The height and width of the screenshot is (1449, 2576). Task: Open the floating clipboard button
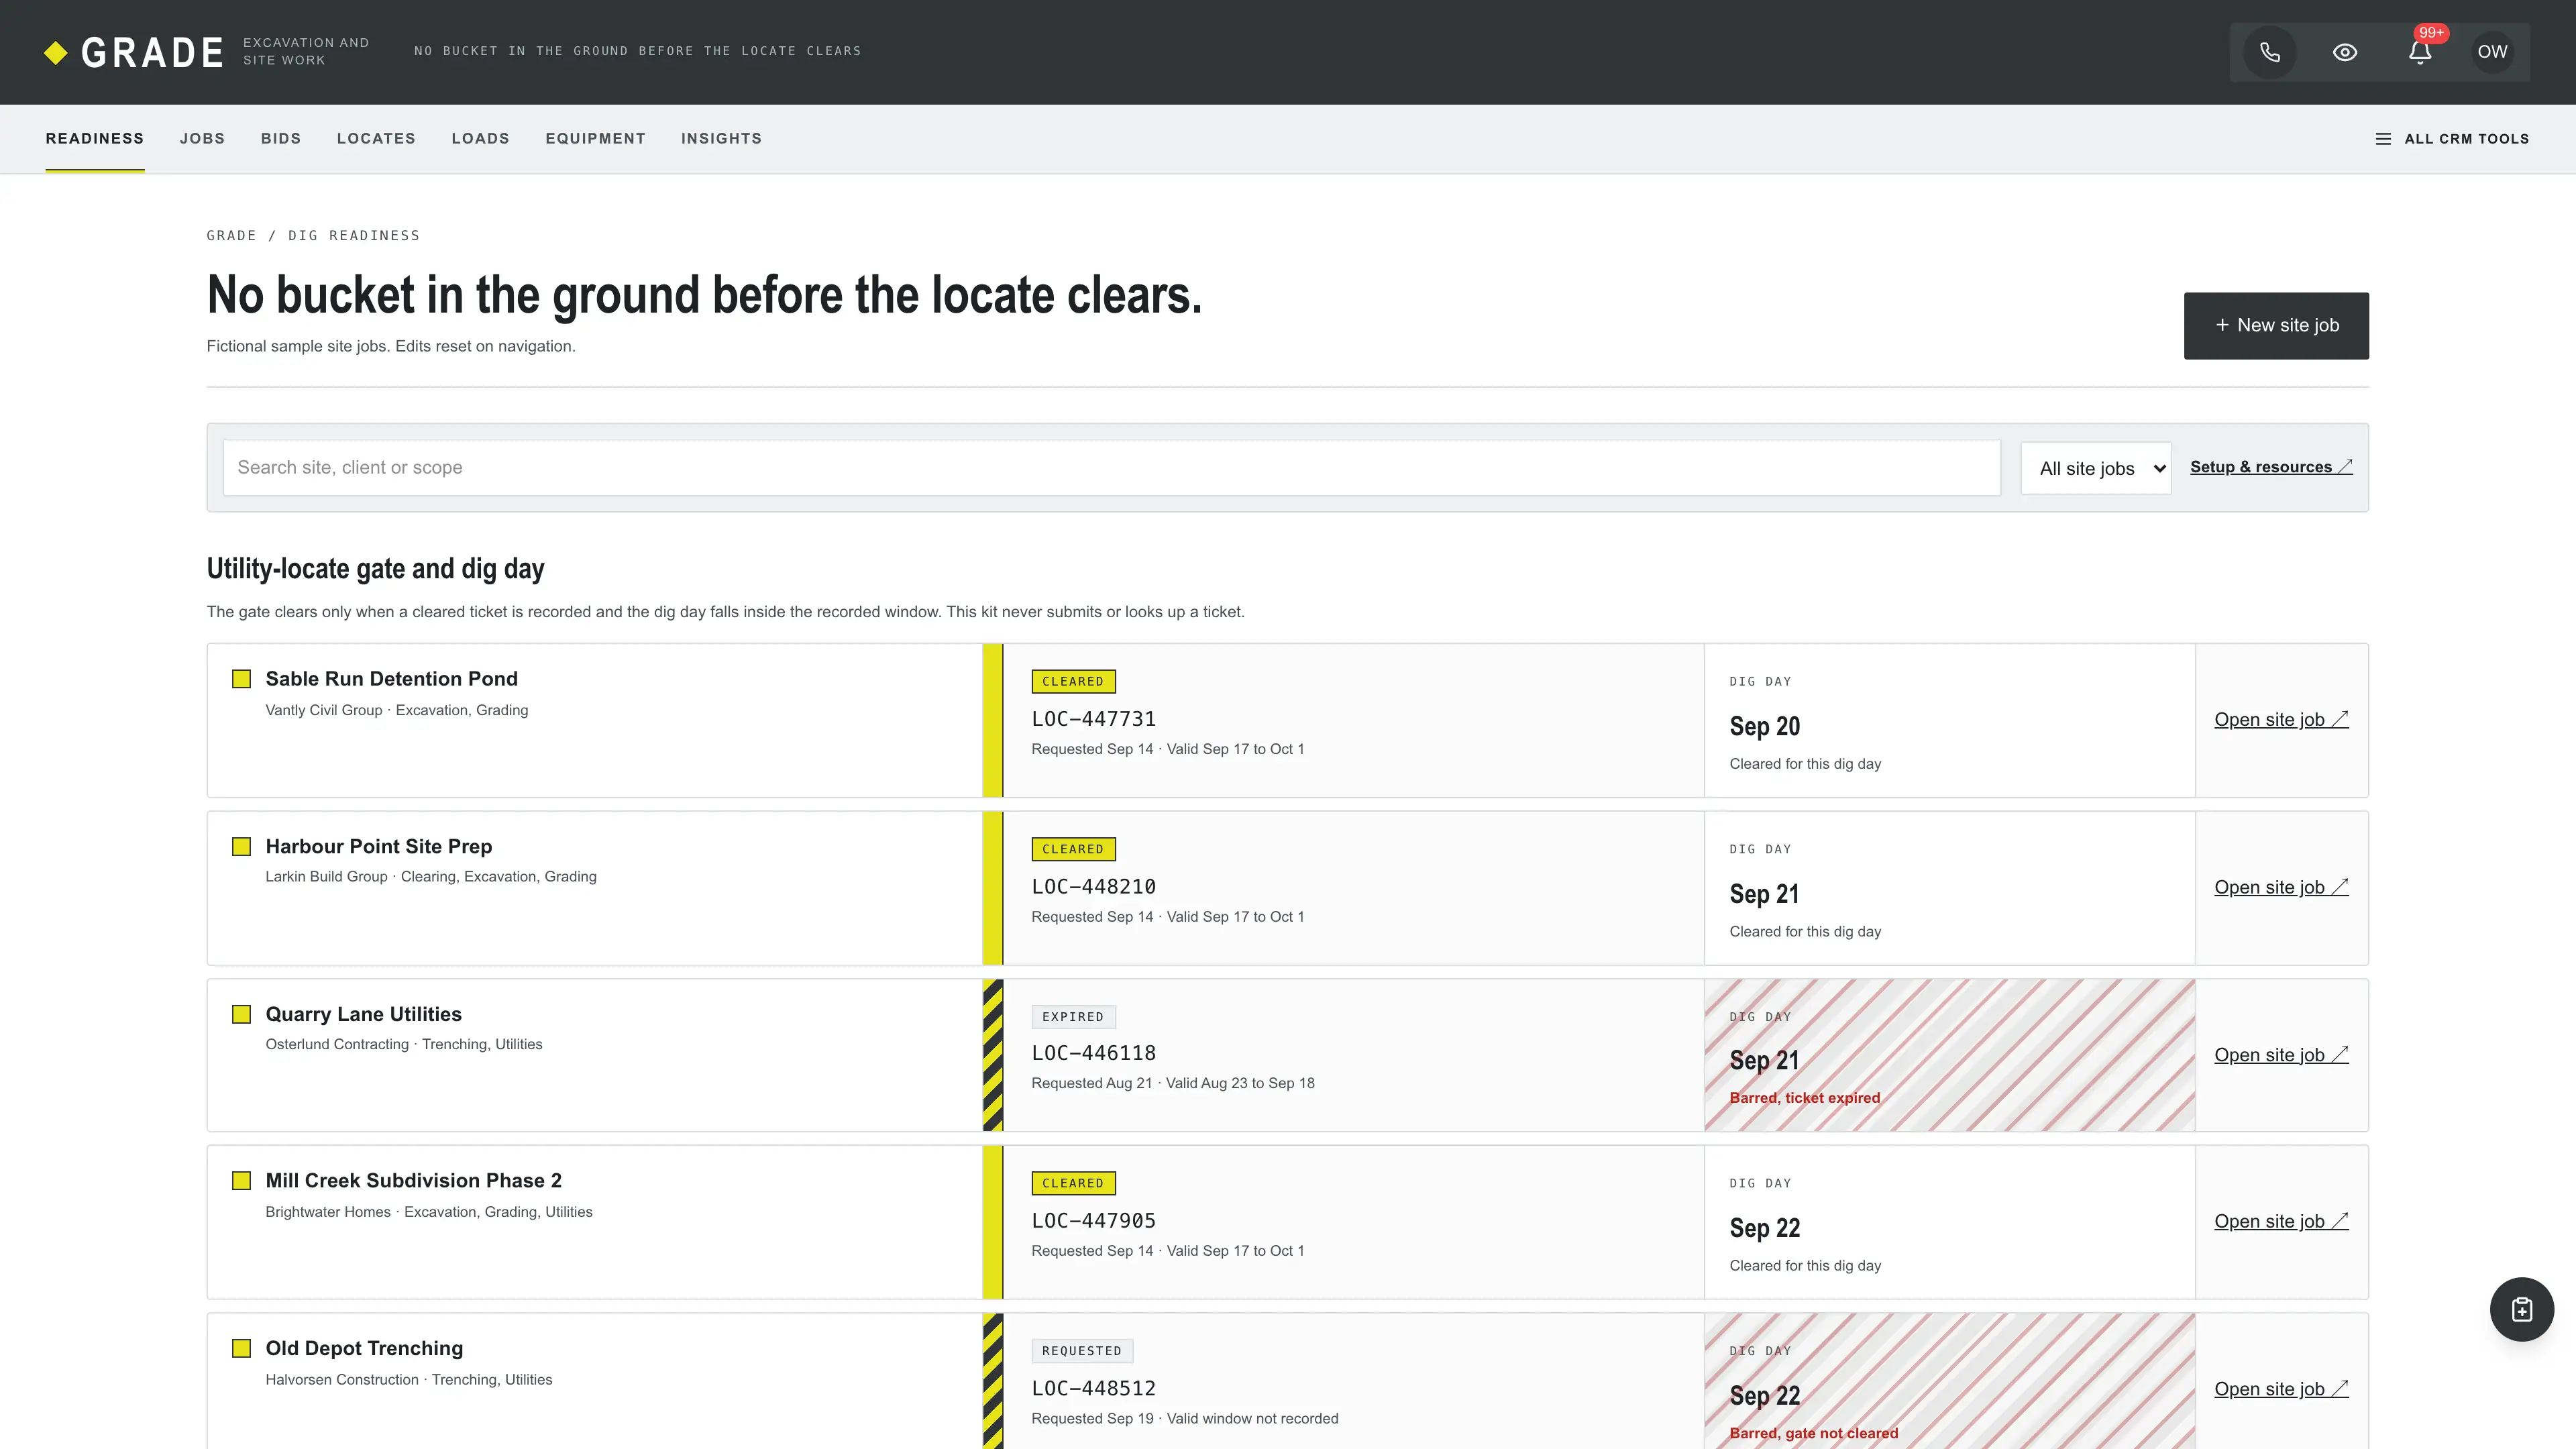click(x=2521, y=1309)
